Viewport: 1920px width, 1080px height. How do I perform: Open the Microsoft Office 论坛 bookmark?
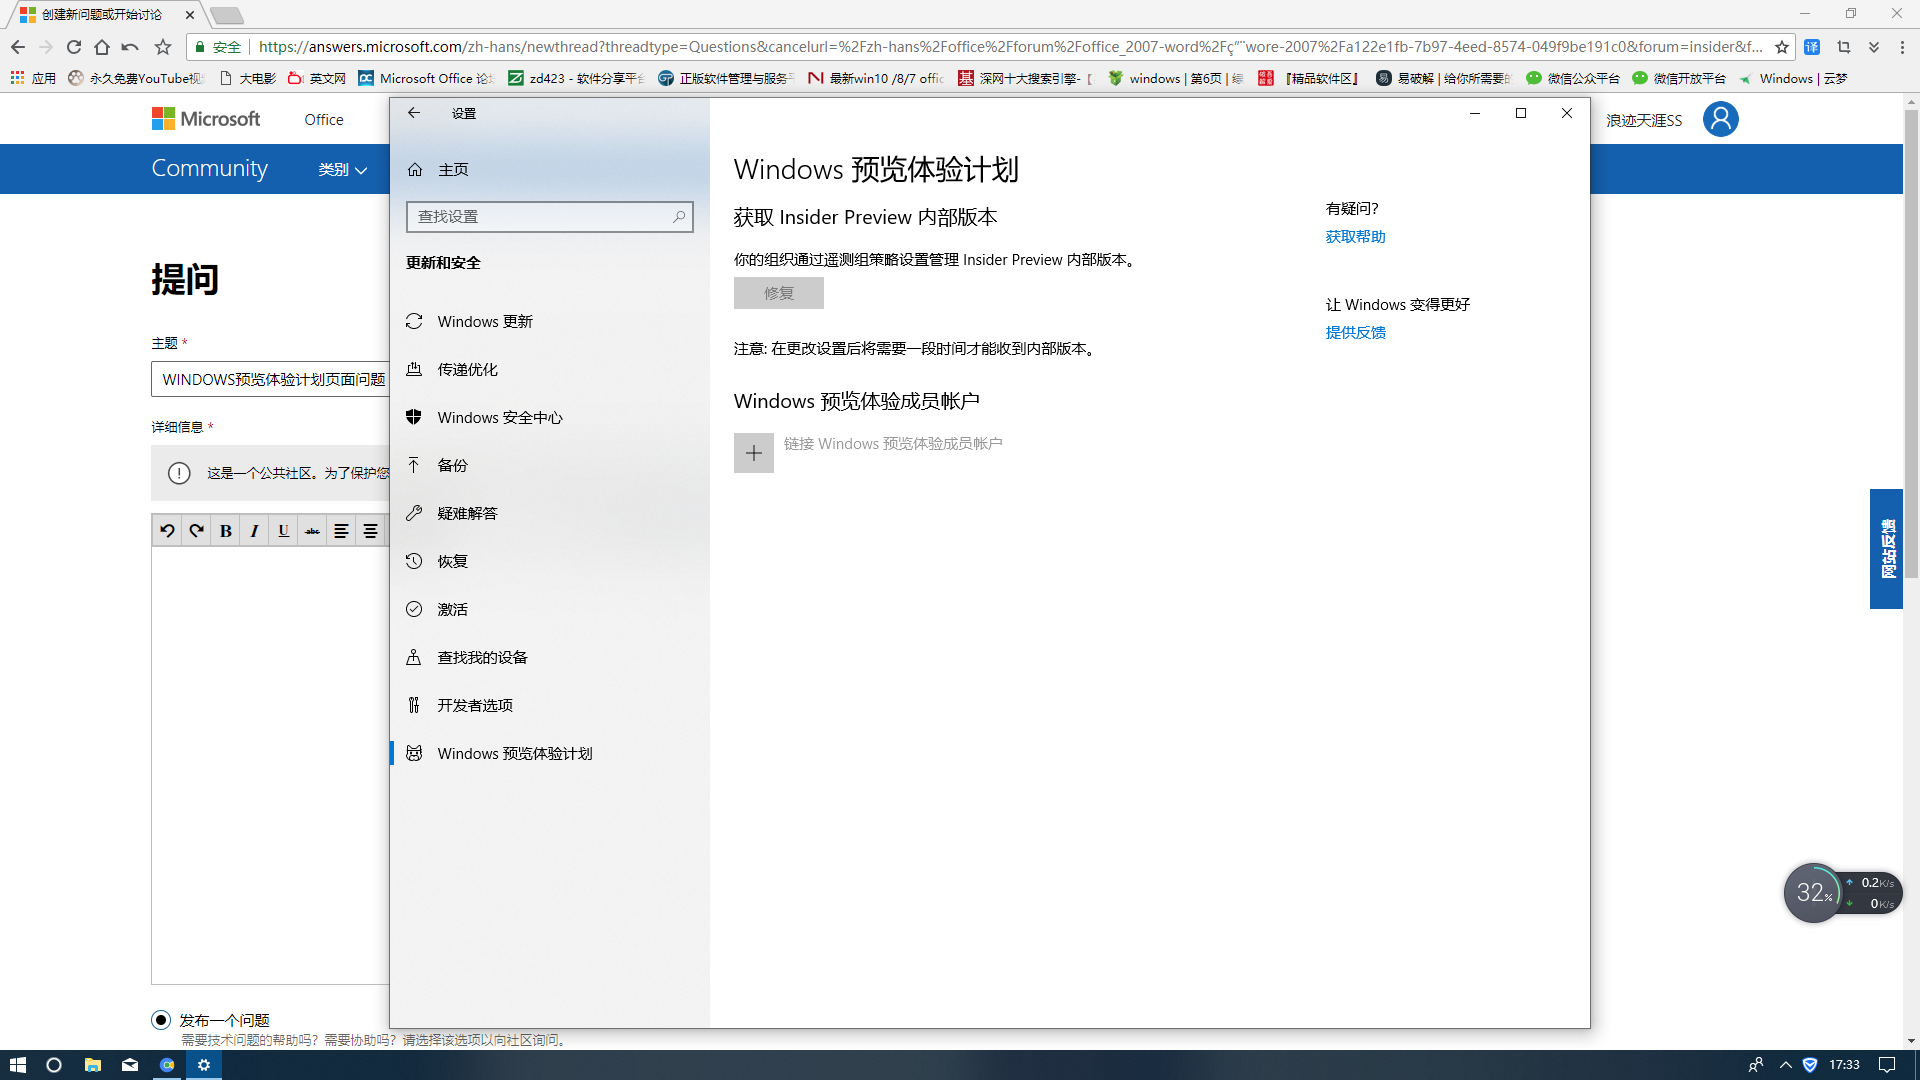click(426, 78)
